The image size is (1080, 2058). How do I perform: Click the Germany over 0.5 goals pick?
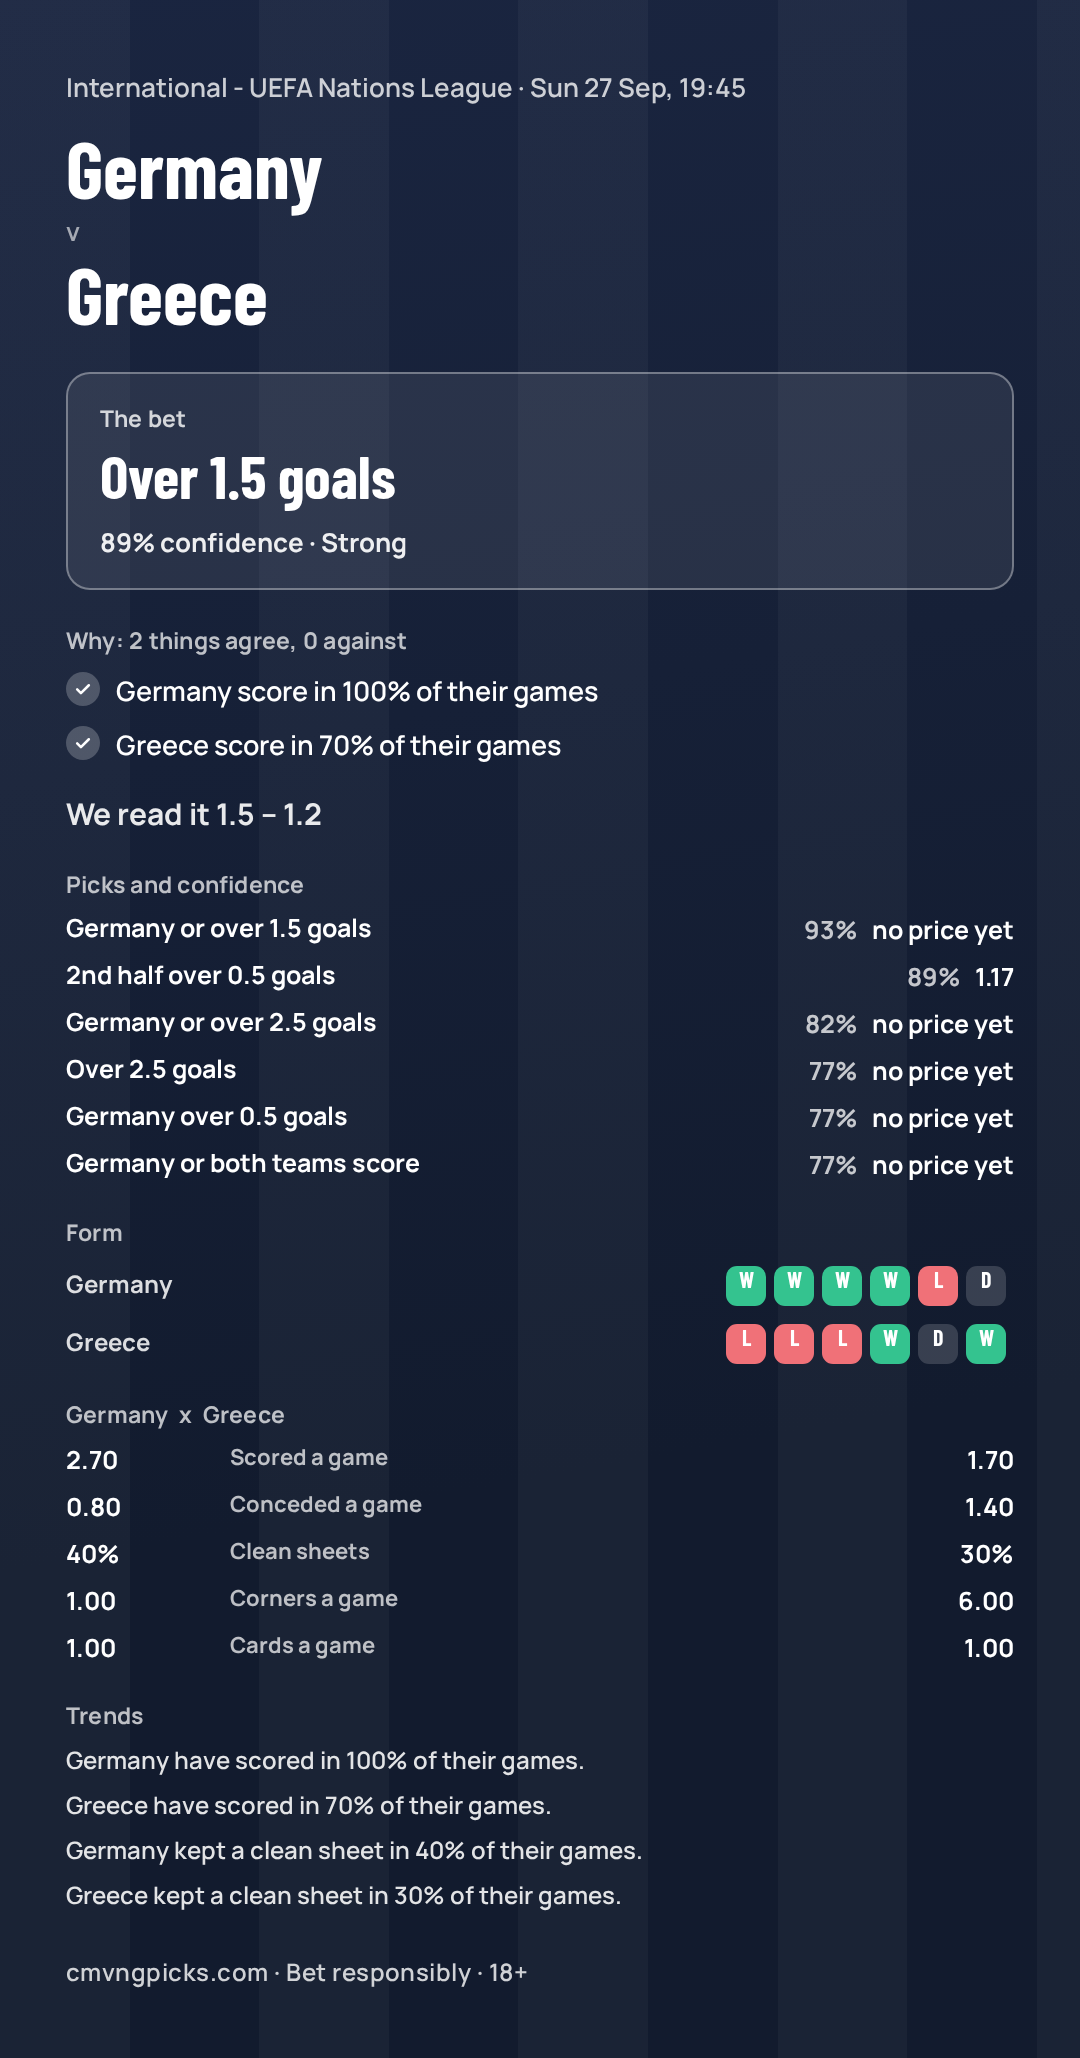pyautogui.click(x=540, y=1117)
